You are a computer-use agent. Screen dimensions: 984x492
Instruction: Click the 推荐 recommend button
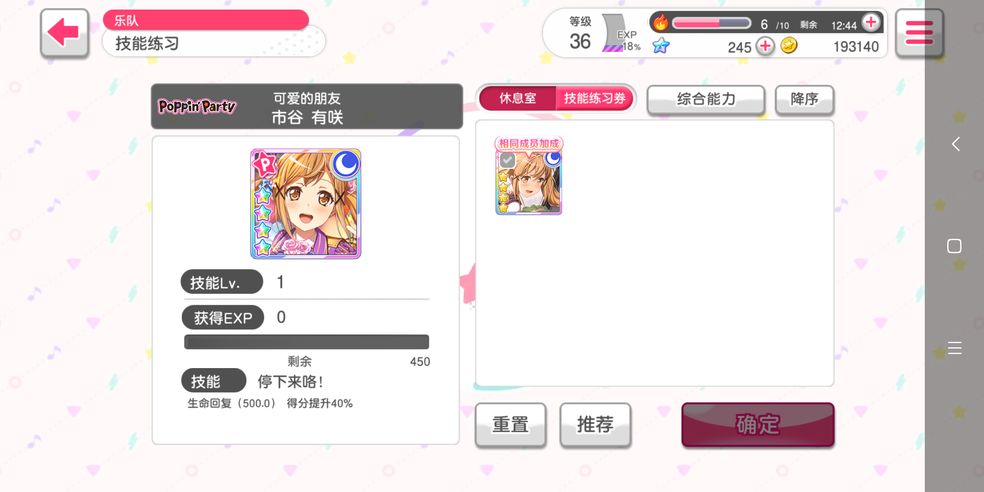click(596, 425)
